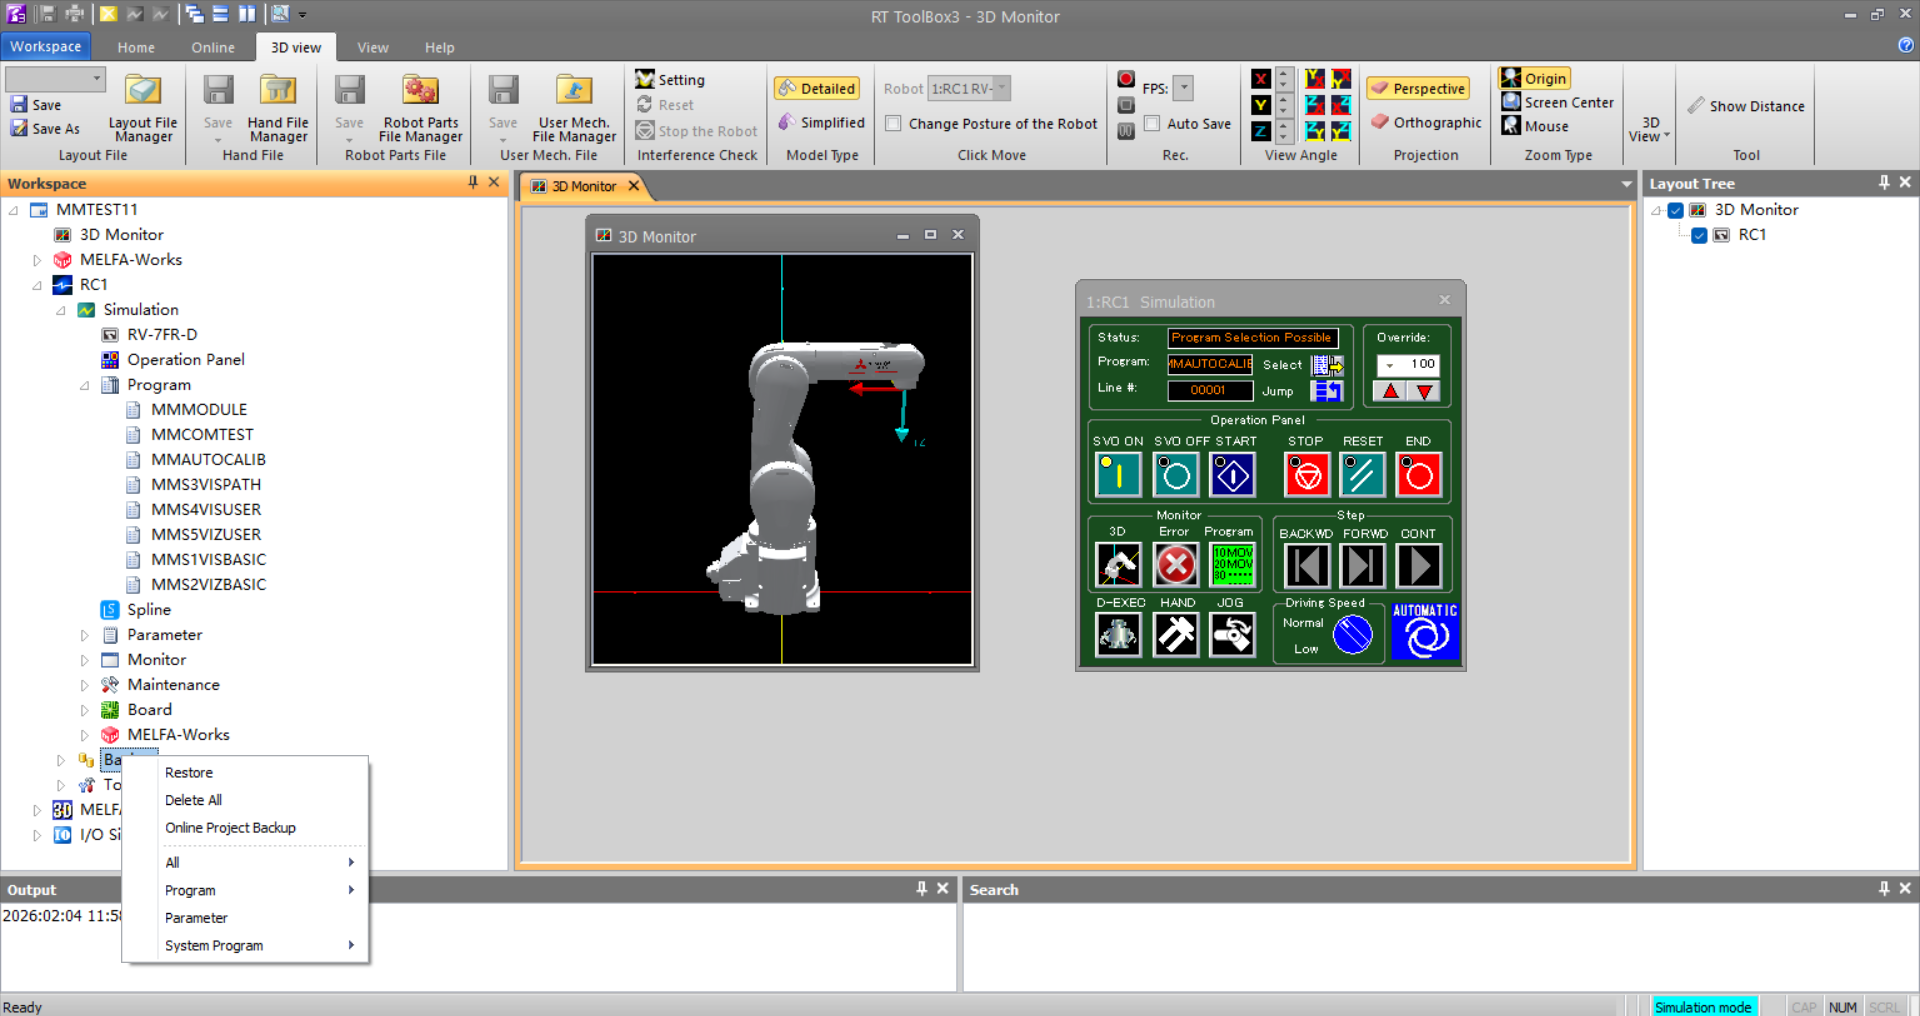Viewport: 1920px width, 1016px height.
Task: Set view angle to X axis
Action: pos(1261,79)
